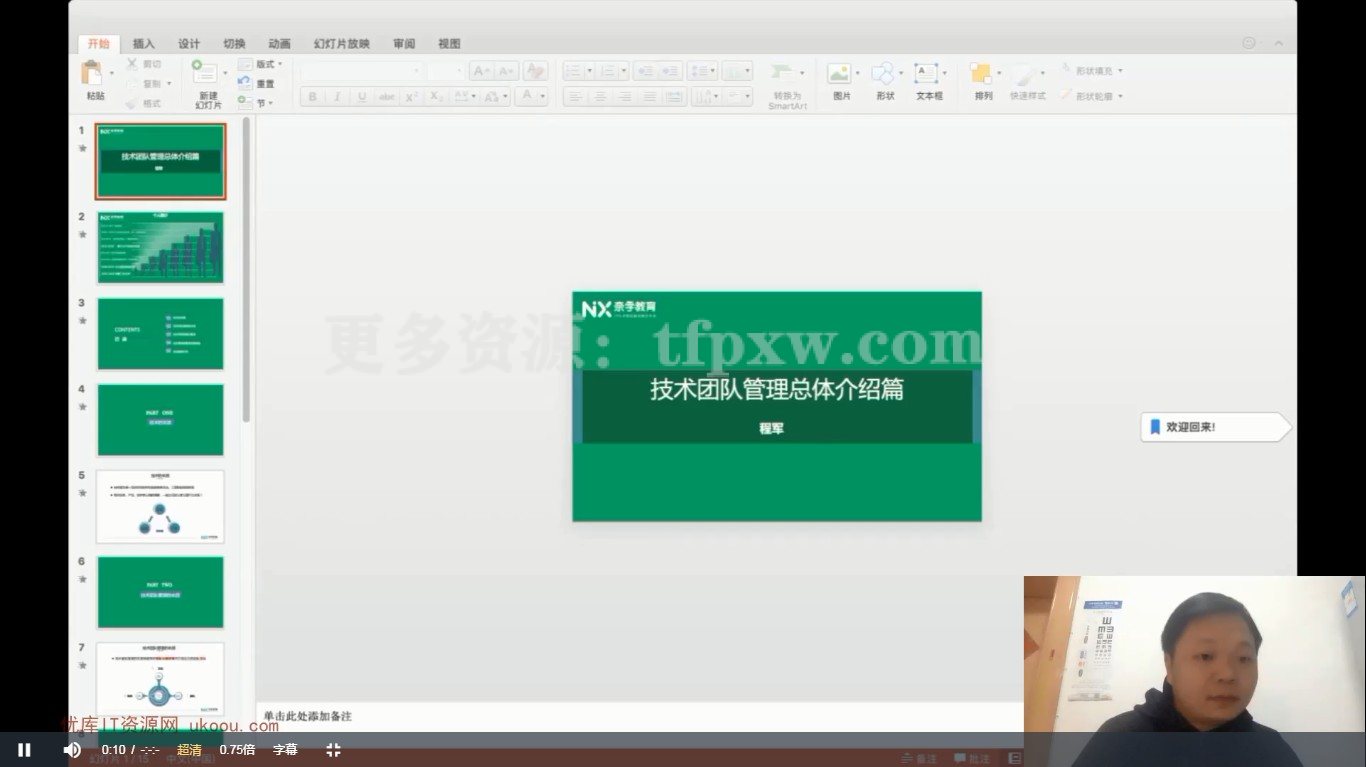This screenshot has width=1366, height=767.
Task: Enable subtitles via 字幕 button
Action: (284, 749)
